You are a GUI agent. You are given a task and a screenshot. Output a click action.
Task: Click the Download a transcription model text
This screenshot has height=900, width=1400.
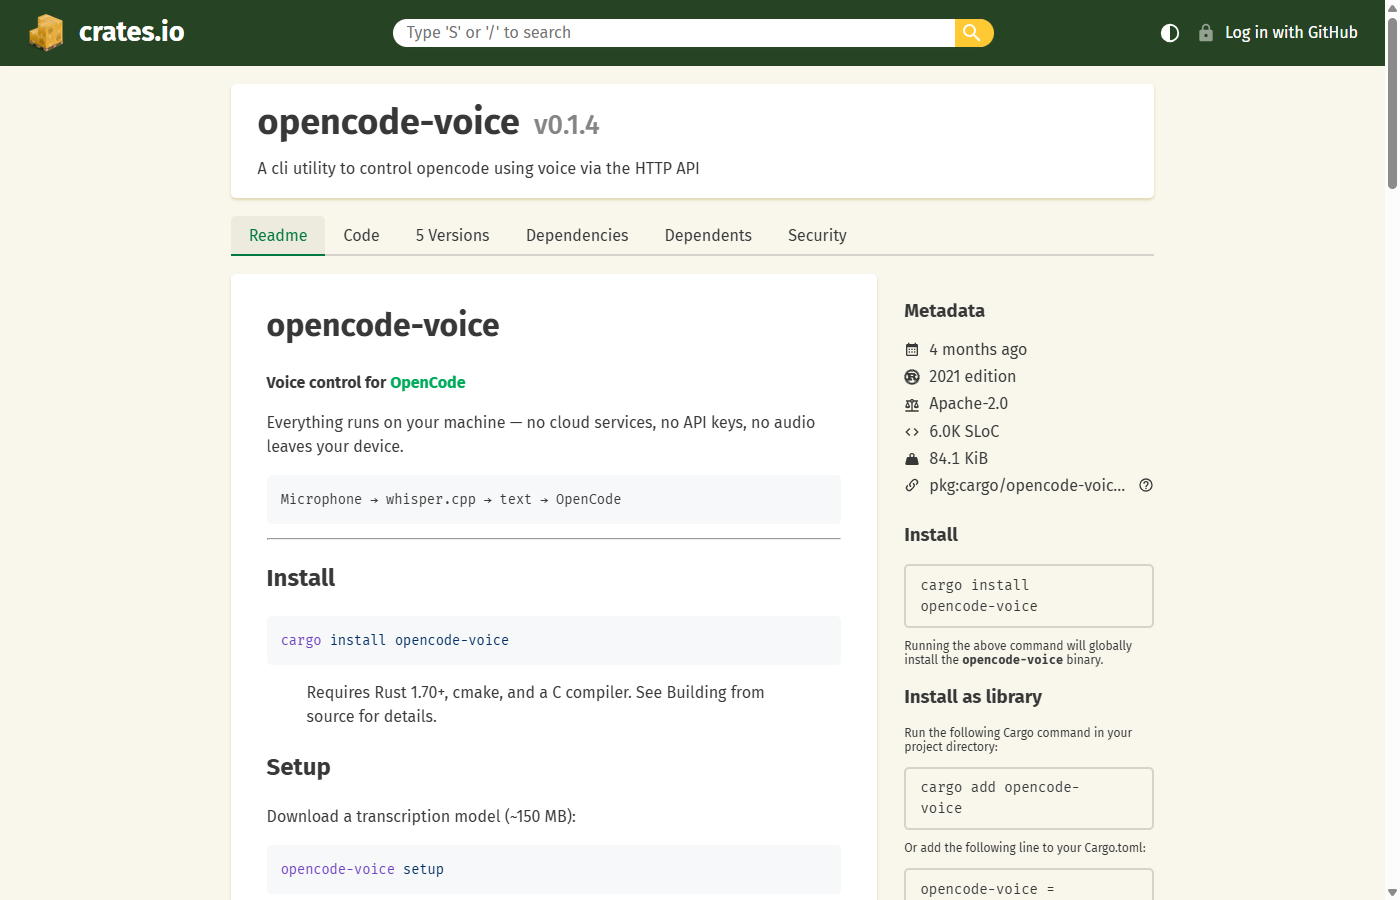click(421, 817)
